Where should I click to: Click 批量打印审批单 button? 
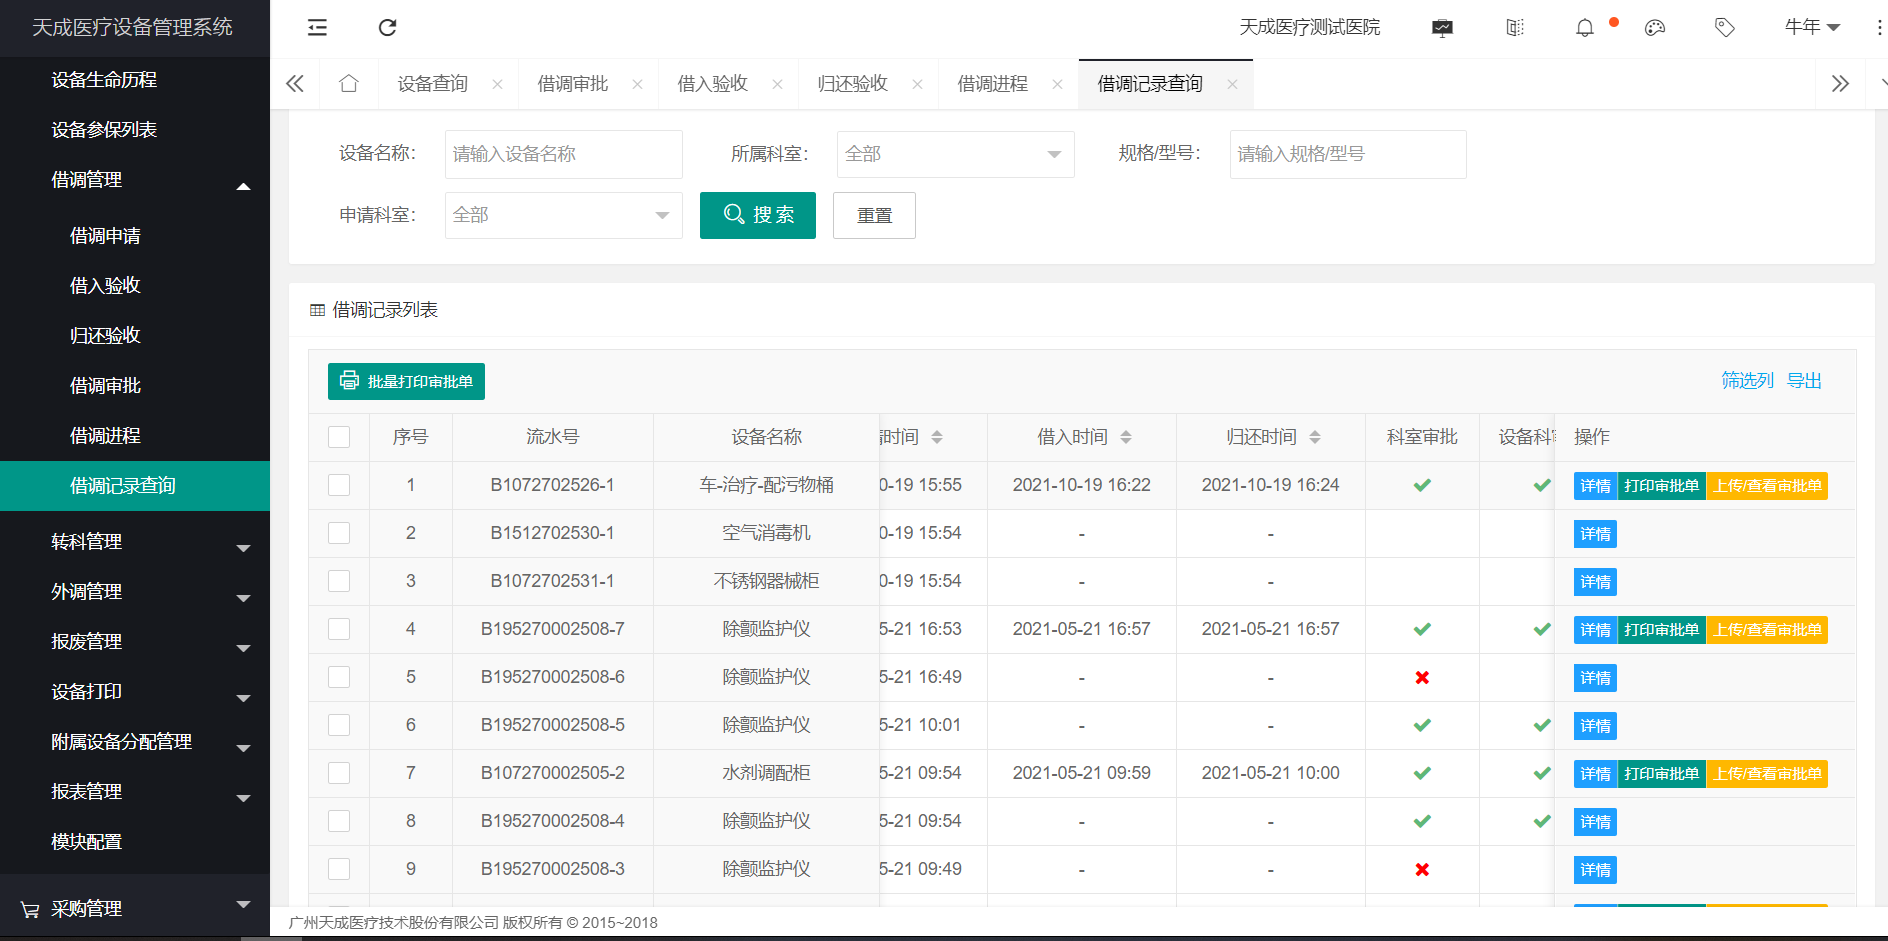(406, 381)
